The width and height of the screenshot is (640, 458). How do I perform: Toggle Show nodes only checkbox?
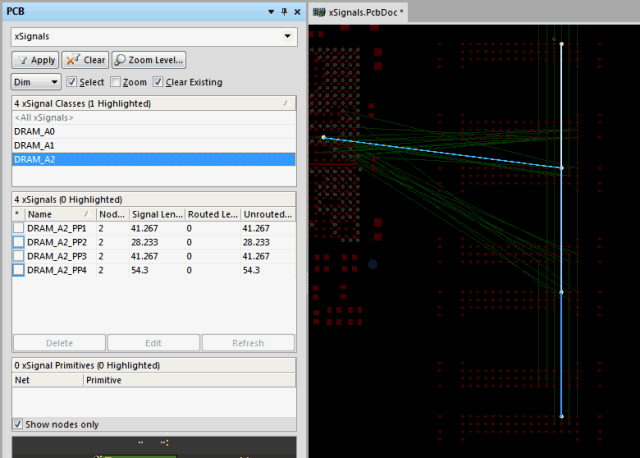(x=18, y=424)
